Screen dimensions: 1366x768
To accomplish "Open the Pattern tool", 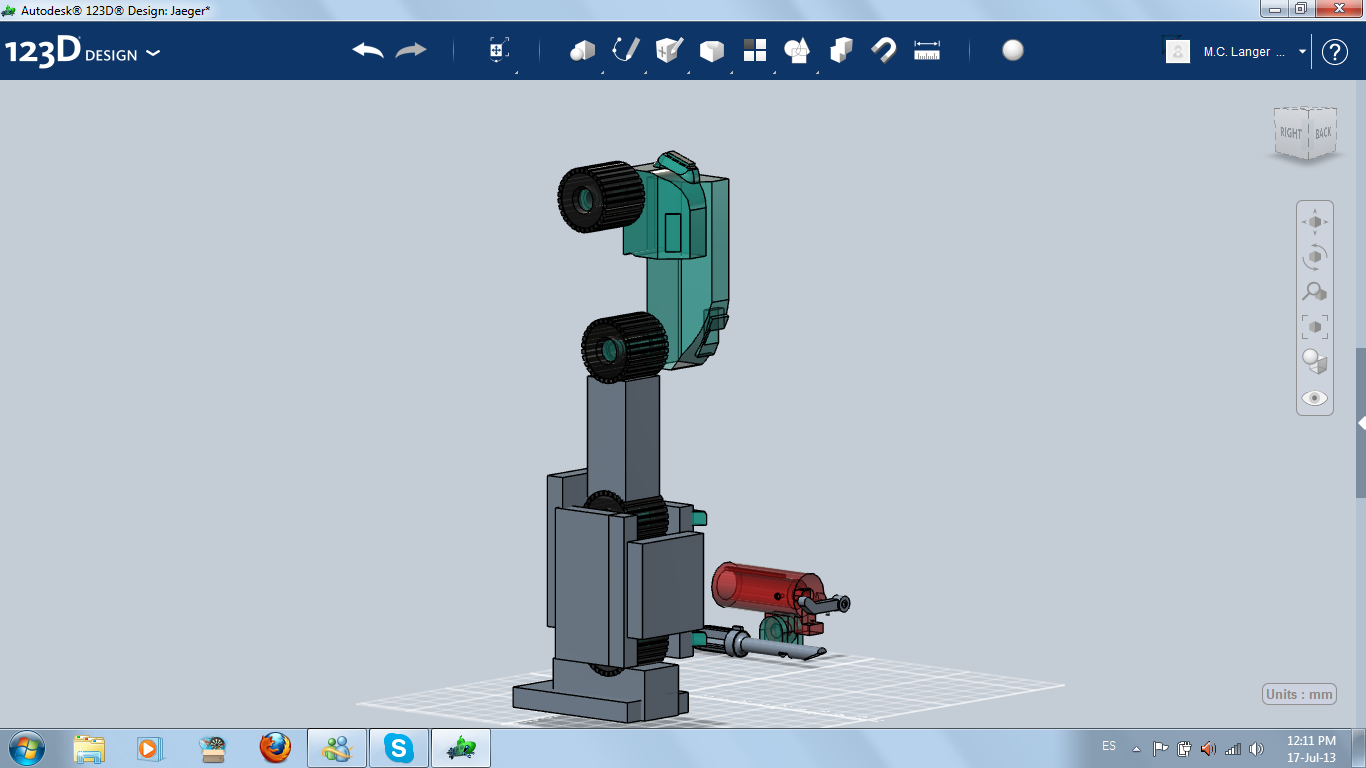I will point(755,50).
